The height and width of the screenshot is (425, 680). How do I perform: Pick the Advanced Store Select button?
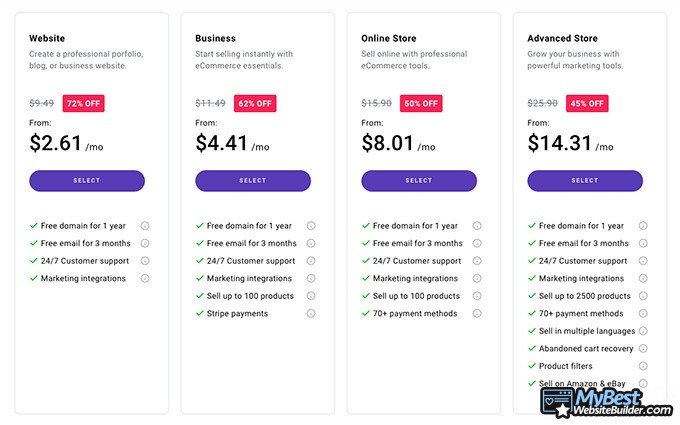585,180
